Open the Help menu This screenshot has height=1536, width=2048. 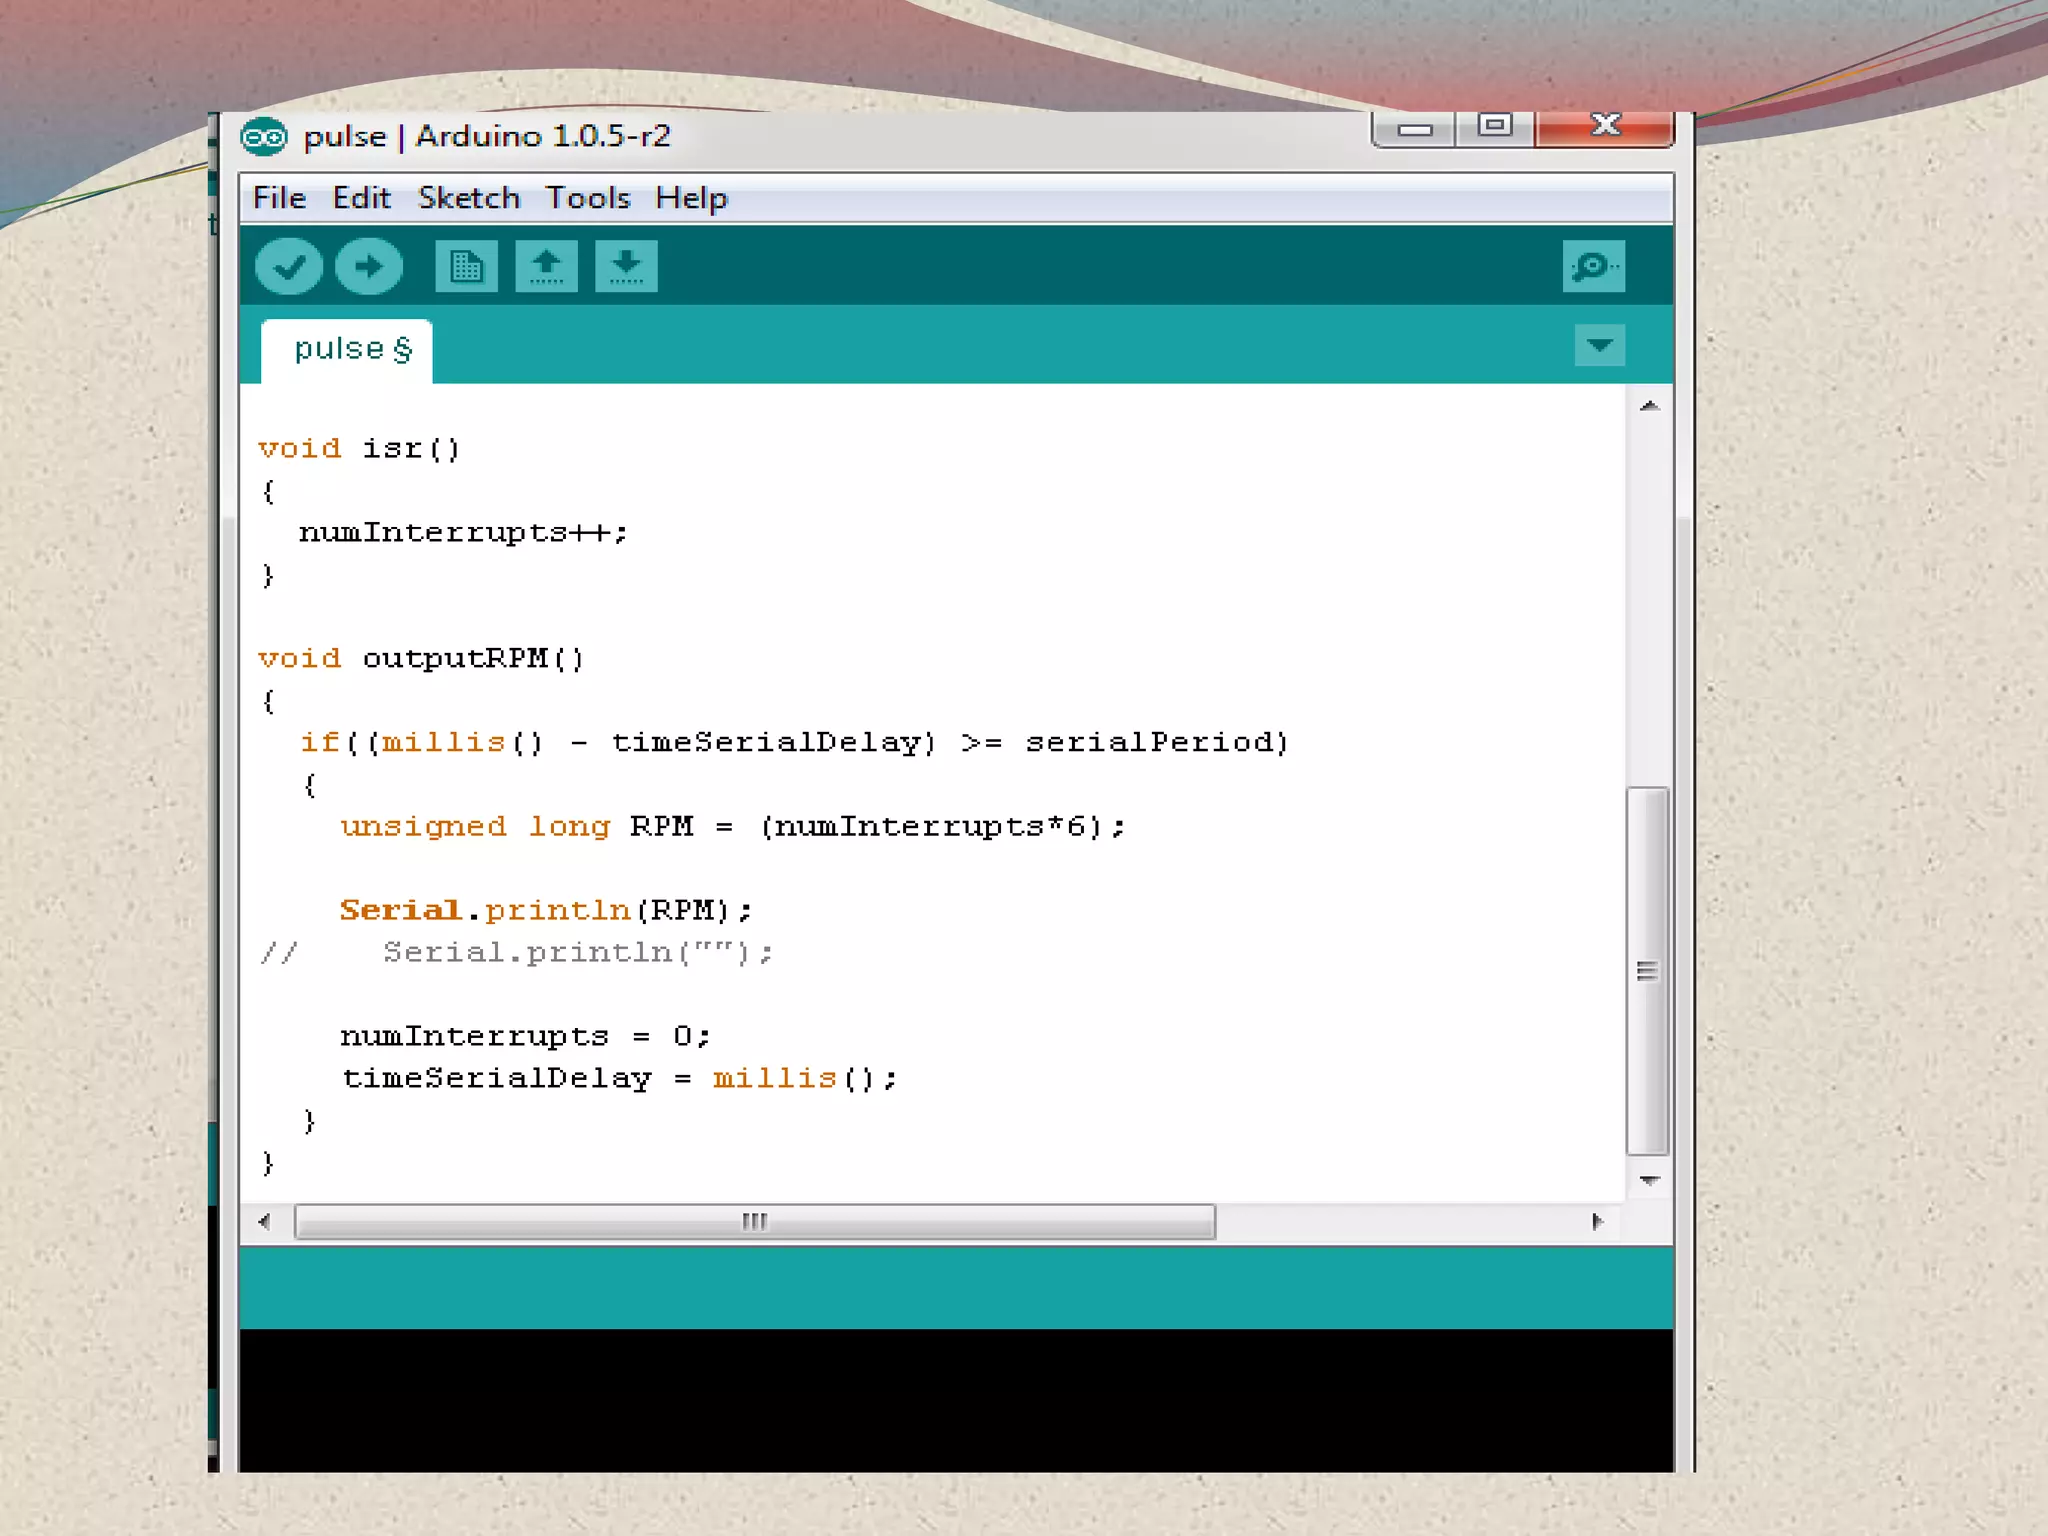coord(691,198)
